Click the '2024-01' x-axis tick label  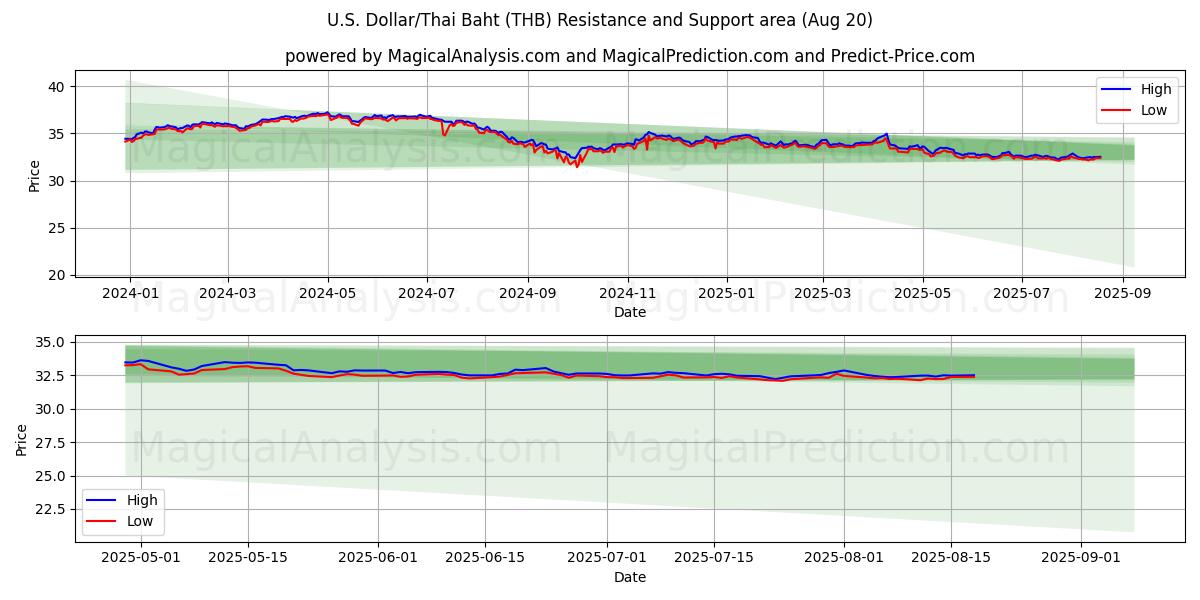129,294
